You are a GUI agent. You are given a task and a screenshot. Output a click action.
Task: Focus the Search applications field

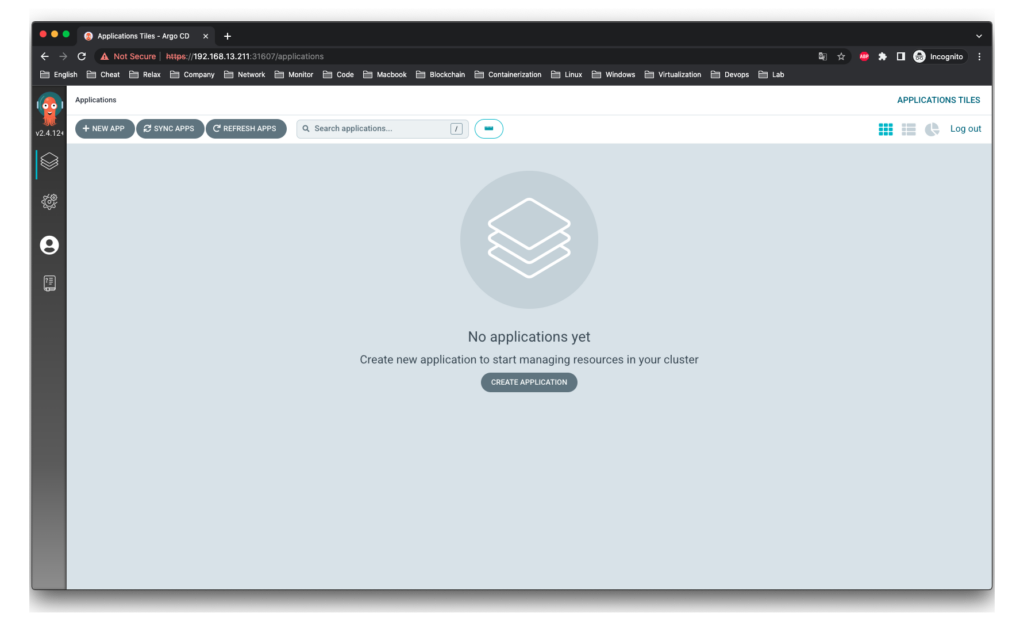(382, 129)
